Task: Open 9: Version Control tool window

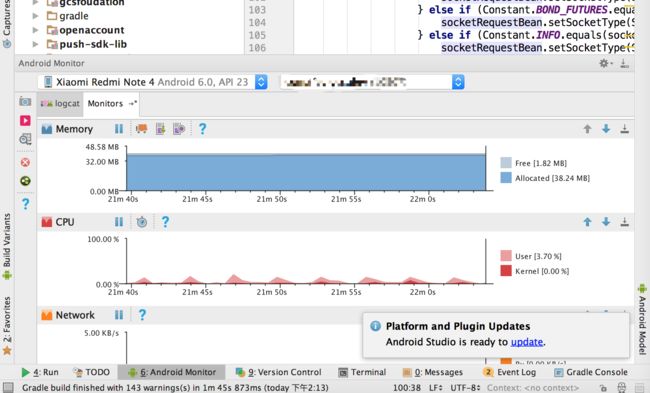Action: click(x=279, y=372)
